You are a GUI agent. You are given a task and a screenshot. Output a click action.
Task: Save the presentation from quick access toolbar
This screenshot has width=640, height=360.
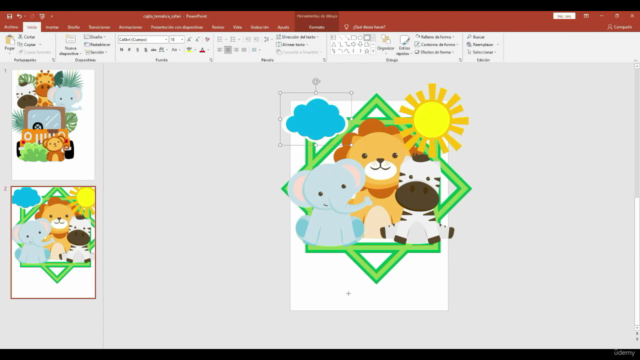9,16
